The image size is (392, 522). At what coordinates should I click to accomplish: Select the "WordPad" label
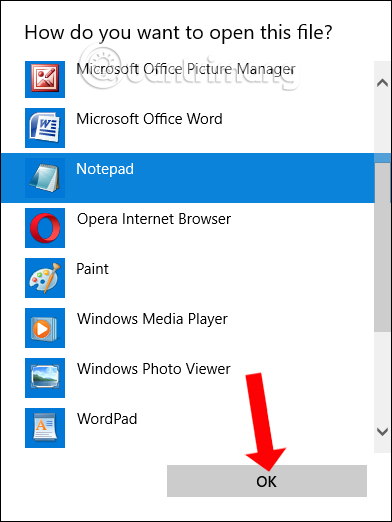(107, 419)
